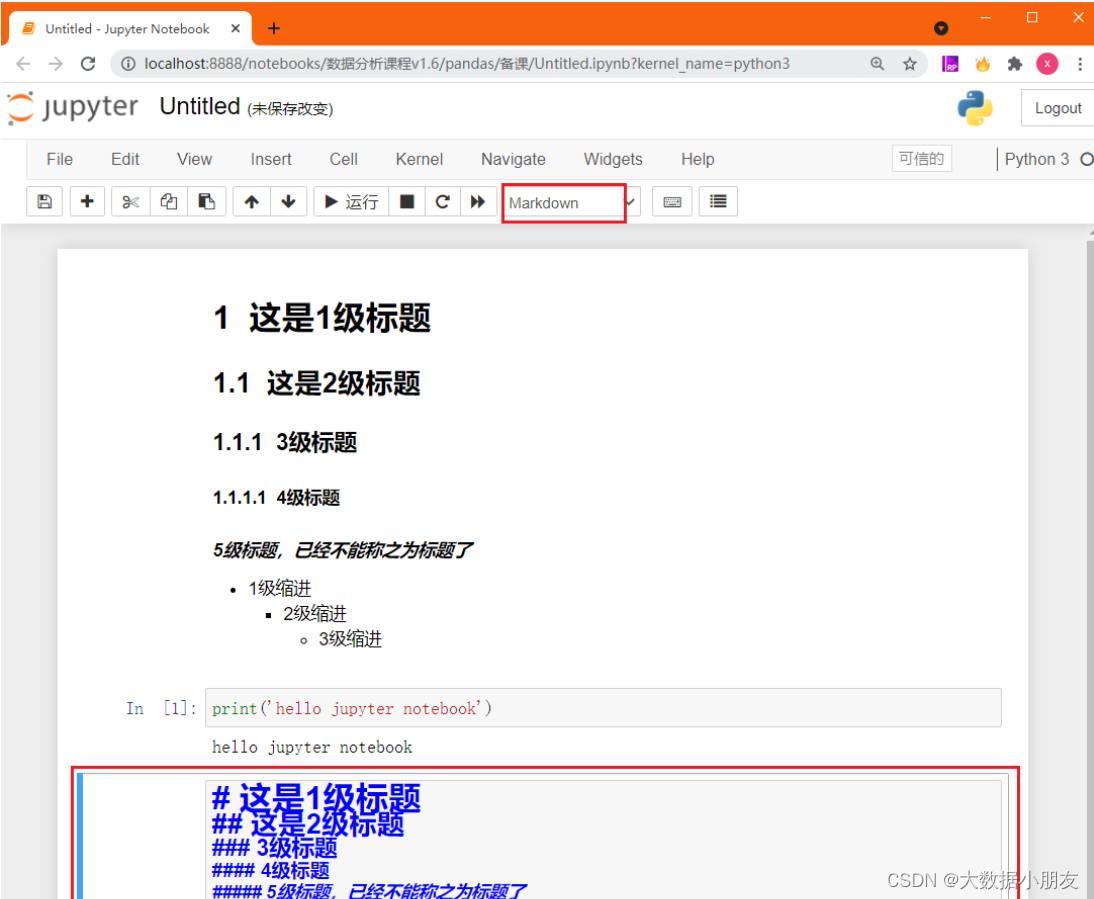Click the site info icon before localhost
Image resolution: width=1094 pixels, height=899 pixels.
[x=128, y=64]
